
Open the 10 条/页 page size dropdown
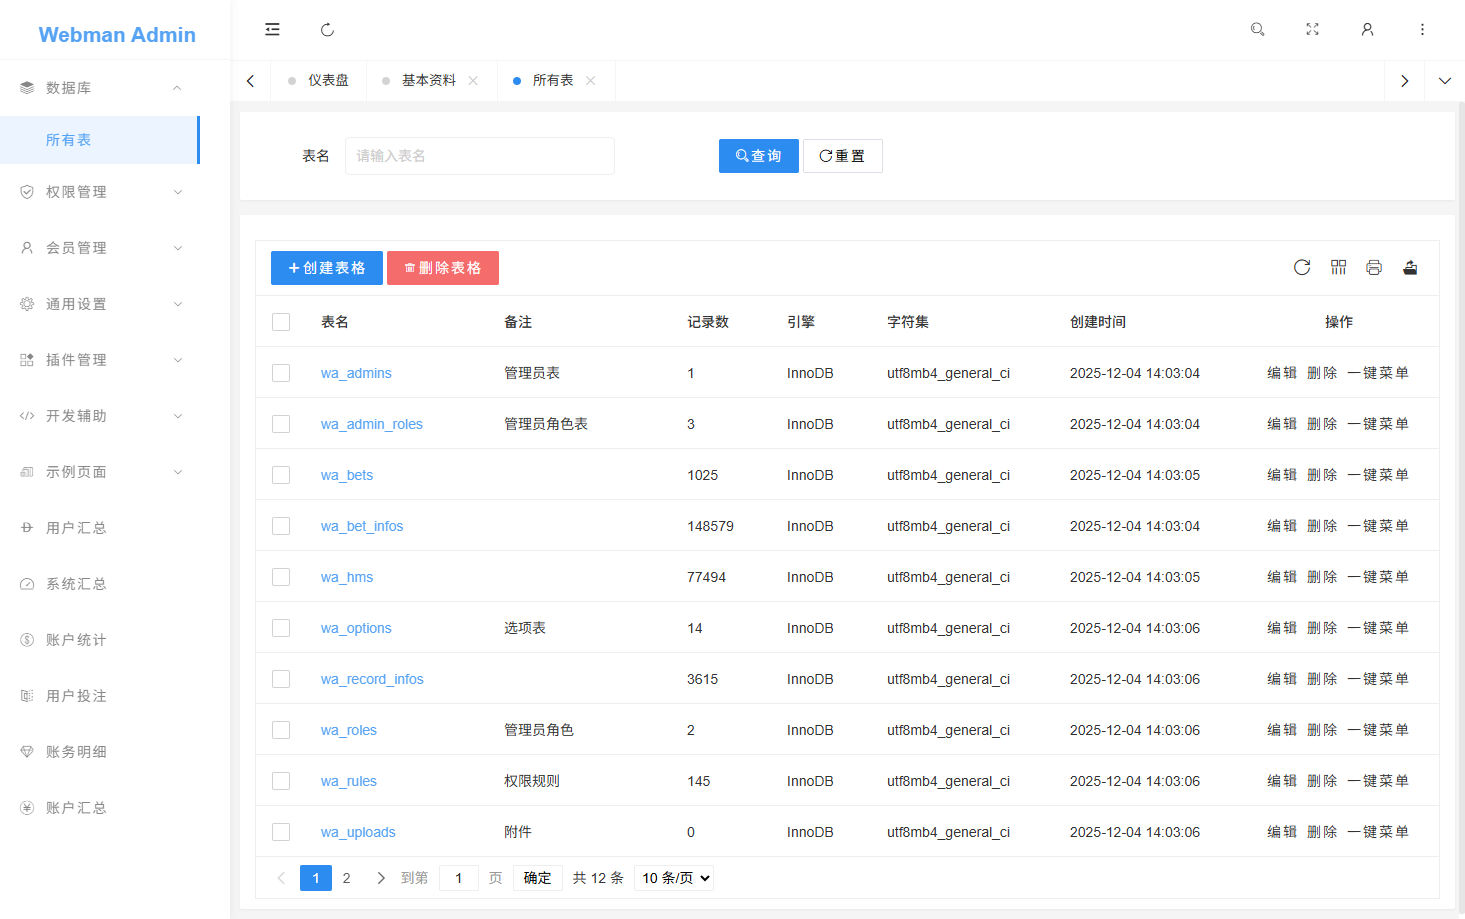pos(673,877)
